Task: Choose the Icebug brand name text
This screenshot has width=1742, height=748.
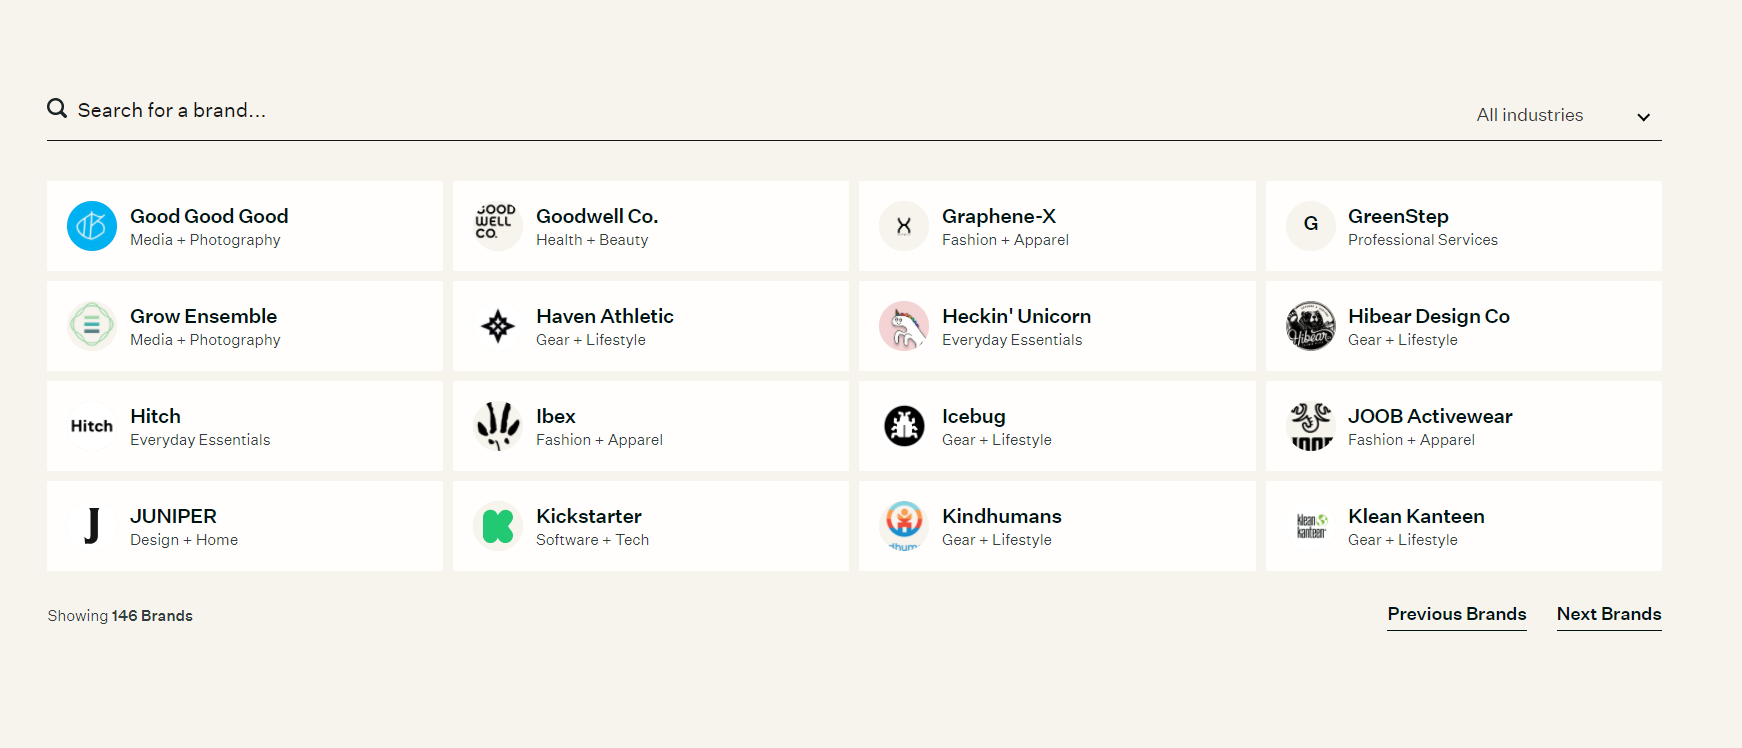Action: point(974,416)
